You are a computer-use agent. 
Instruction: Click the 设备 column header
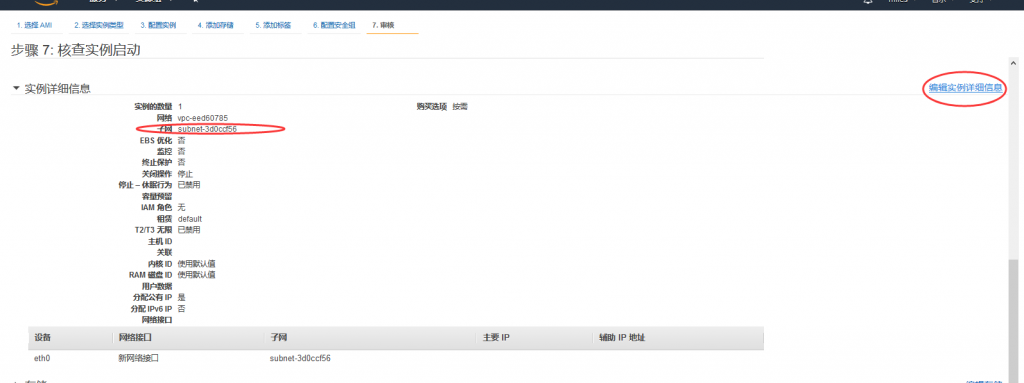tap(42, 338)
